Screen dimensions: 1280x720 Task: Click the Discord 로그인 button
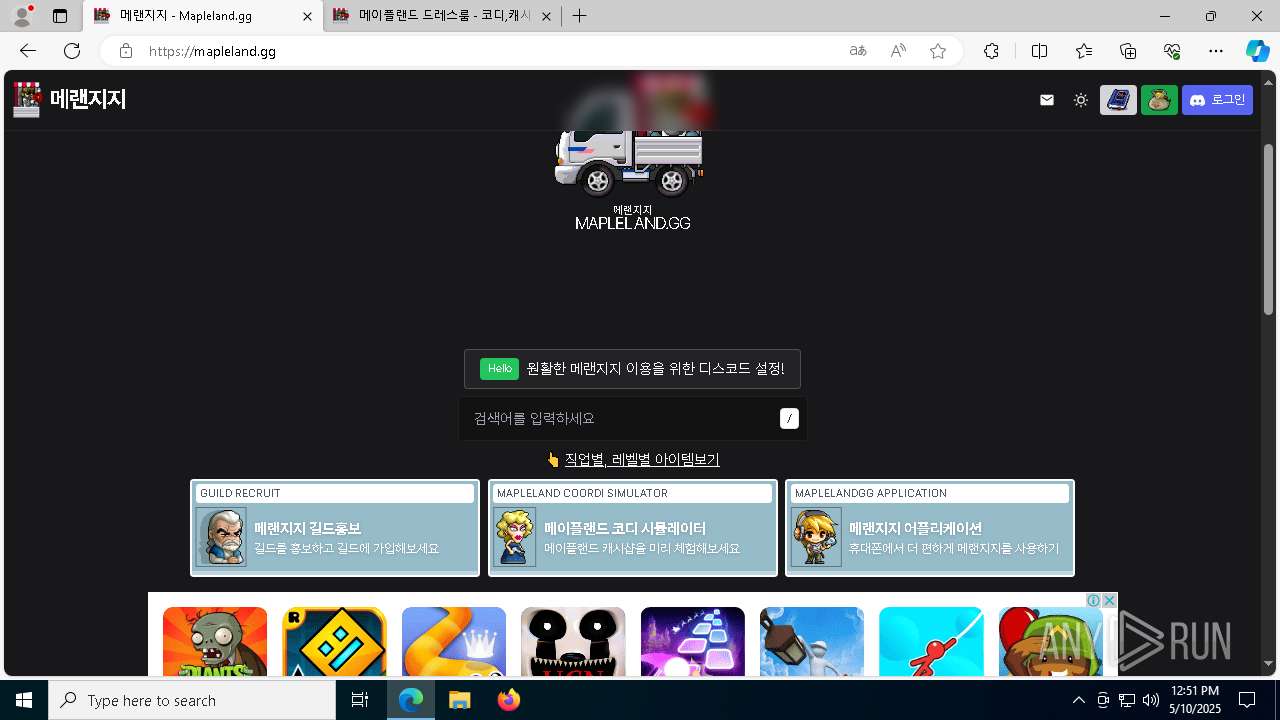[1217, 100]
